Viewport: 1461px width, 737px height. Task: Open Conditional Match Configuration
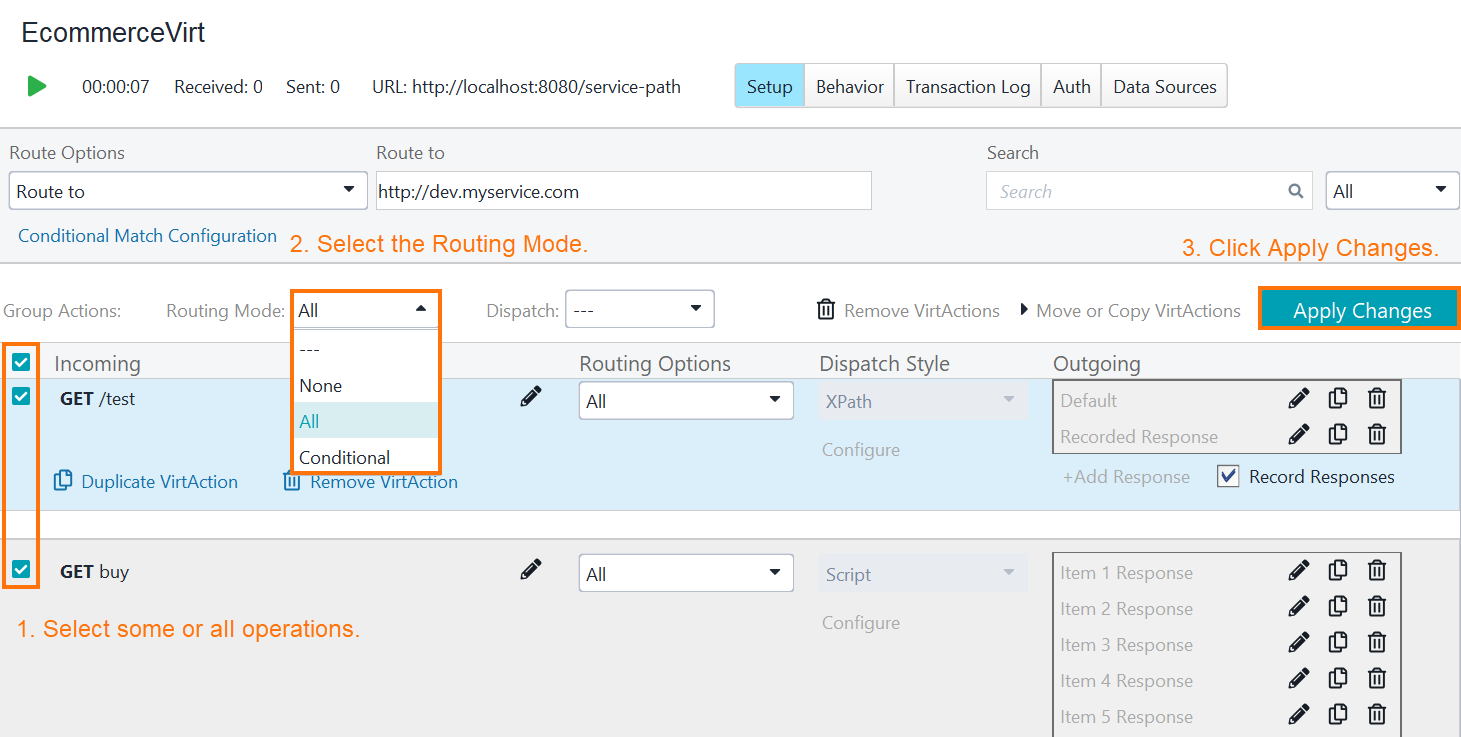[146, 236]
